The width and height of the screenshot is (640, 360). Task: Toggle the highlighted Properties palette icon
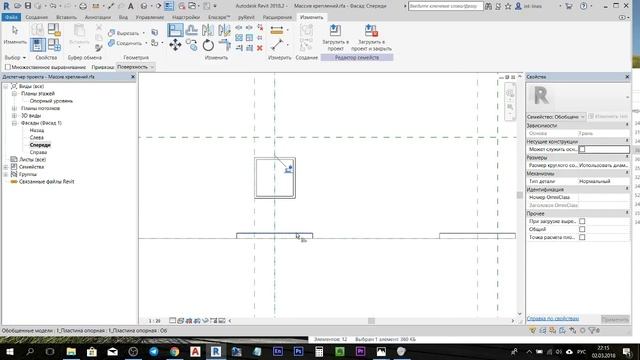(38, 45)
